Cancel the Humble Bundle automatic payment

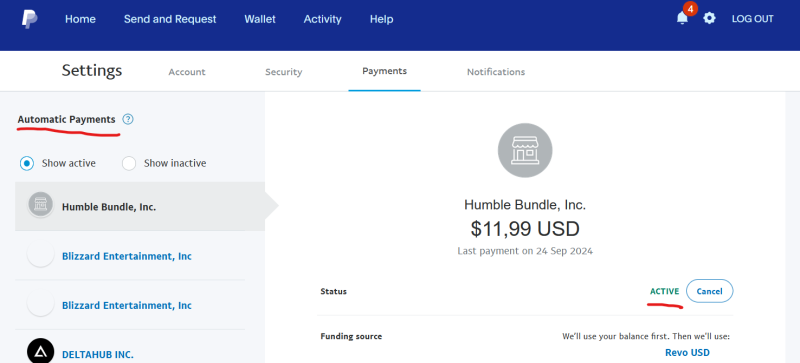coord(709,291)
